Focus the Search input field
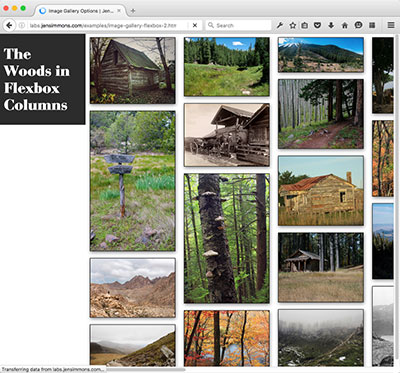This screenshot has width=400, height=373. coord(238,25)
